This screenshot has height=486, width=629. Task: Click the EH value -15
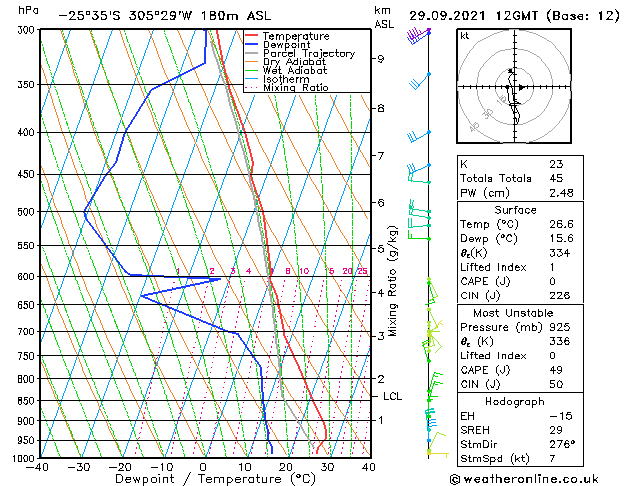pyautogui.click(x=561, y=416)
